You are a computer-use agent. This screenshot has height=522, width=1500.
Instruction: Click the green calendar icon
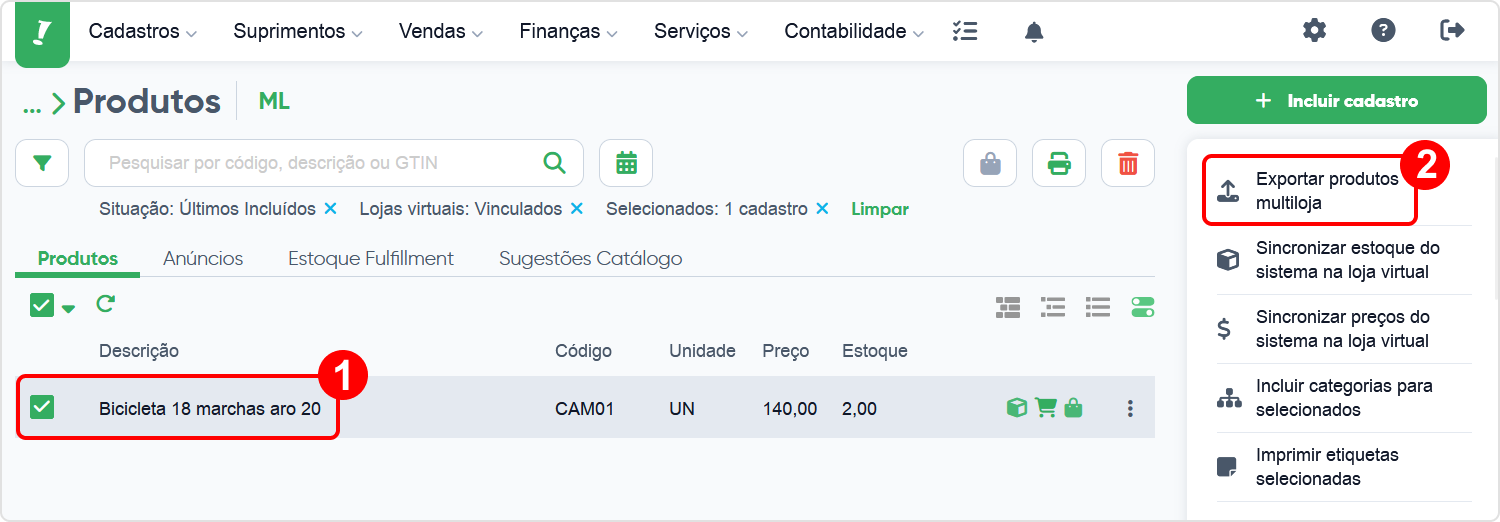pyautogui.click(x=626, y=163)
